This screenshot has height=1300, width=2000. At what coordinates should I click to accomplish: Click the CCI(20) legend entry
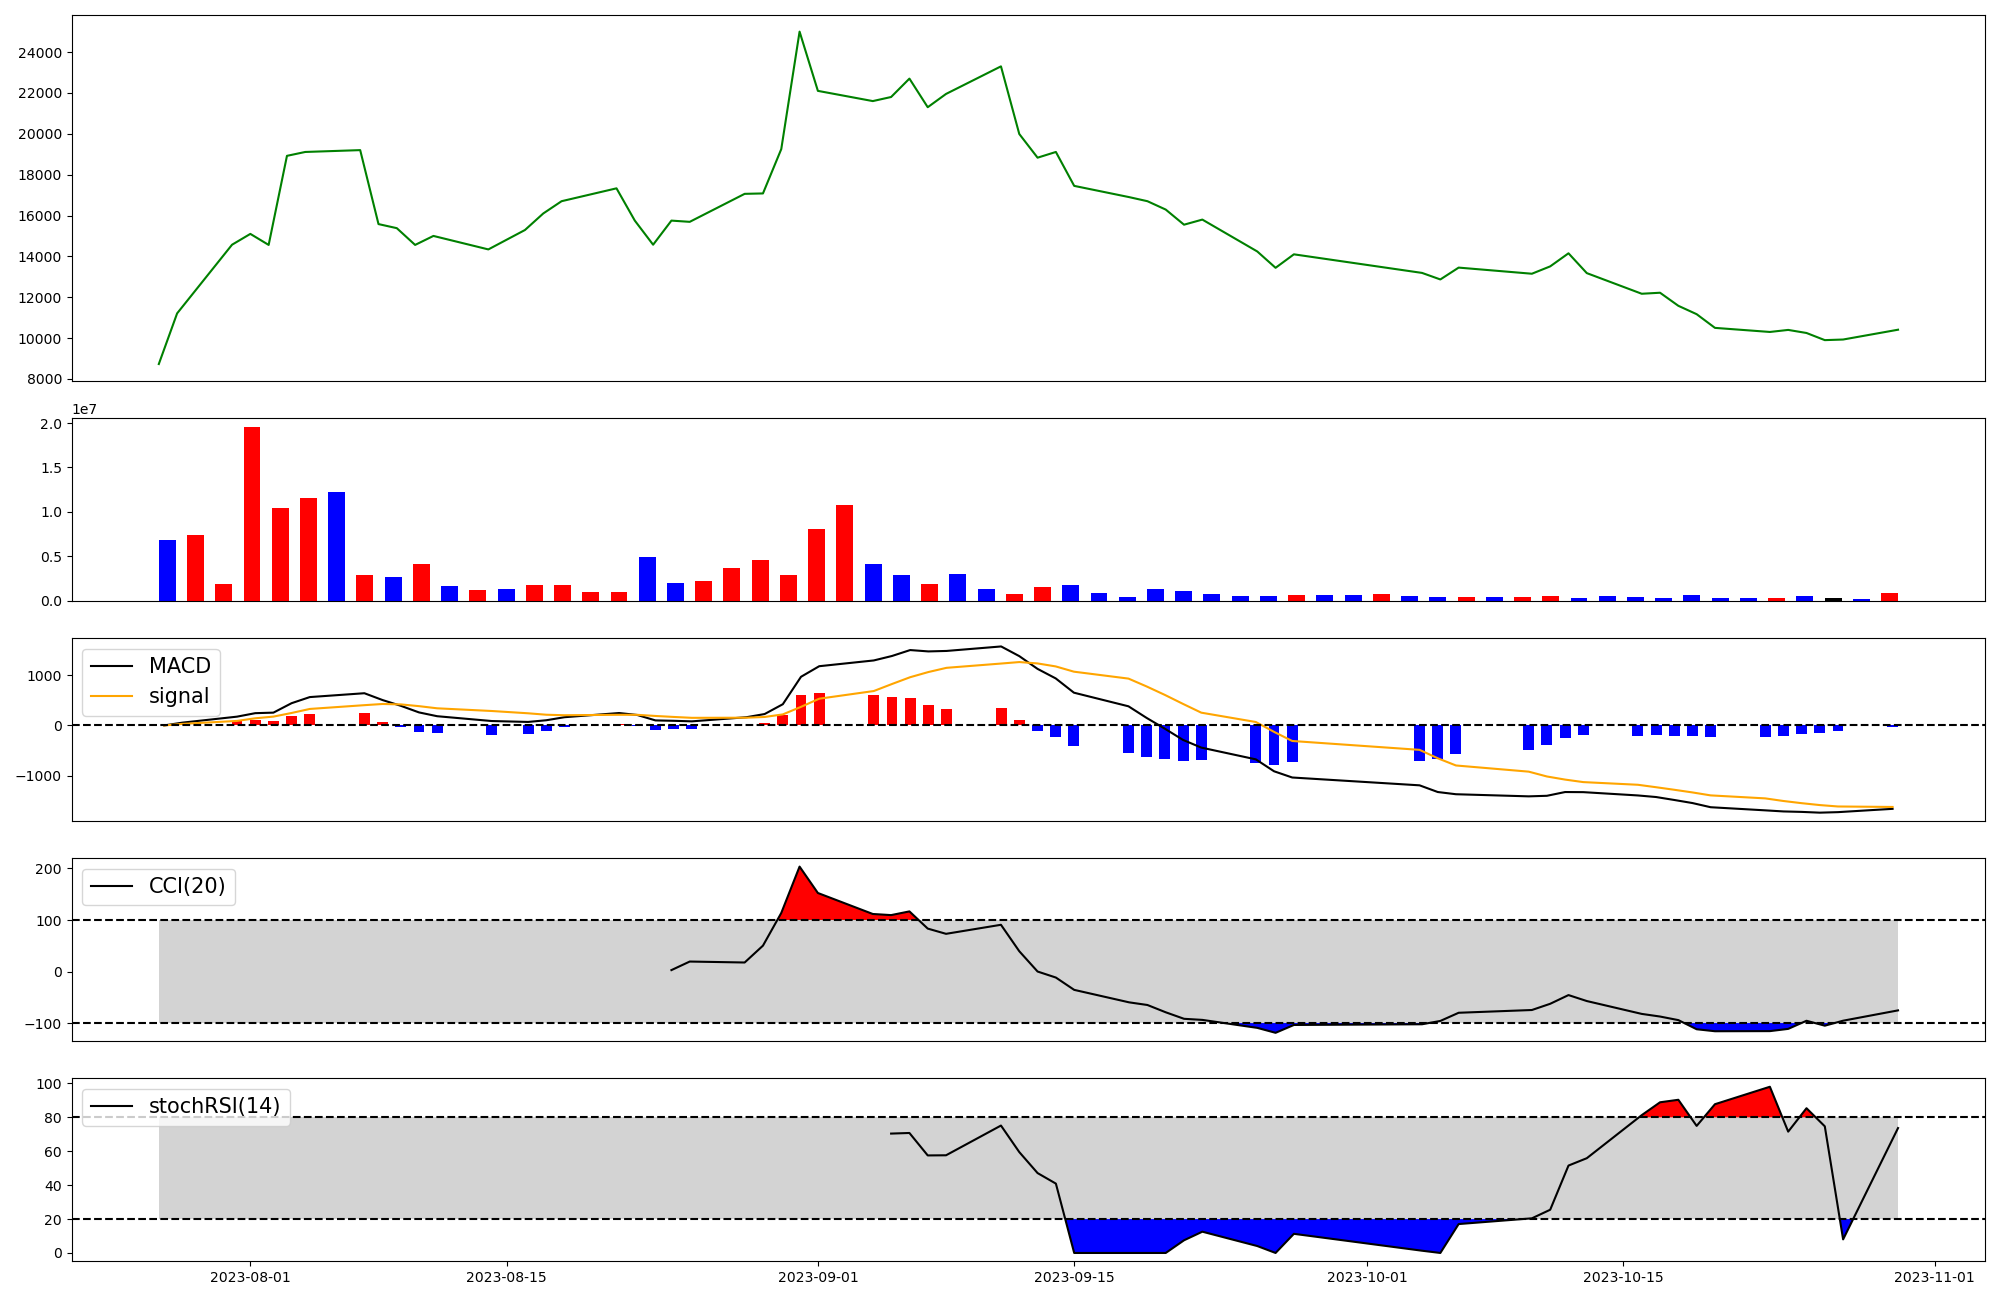(186, 886)
